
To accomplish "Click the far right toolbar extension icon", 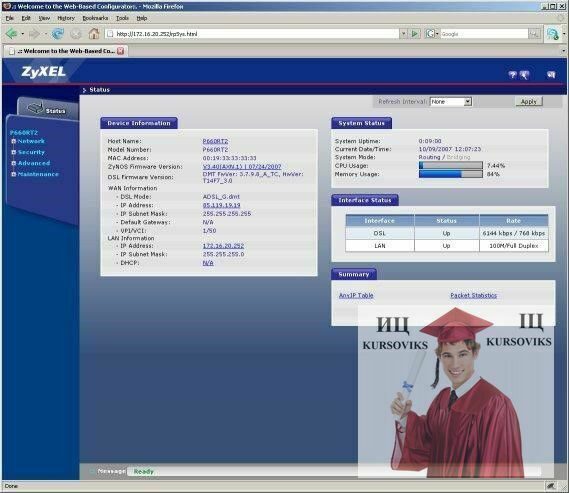I will [x=553, y=34].
